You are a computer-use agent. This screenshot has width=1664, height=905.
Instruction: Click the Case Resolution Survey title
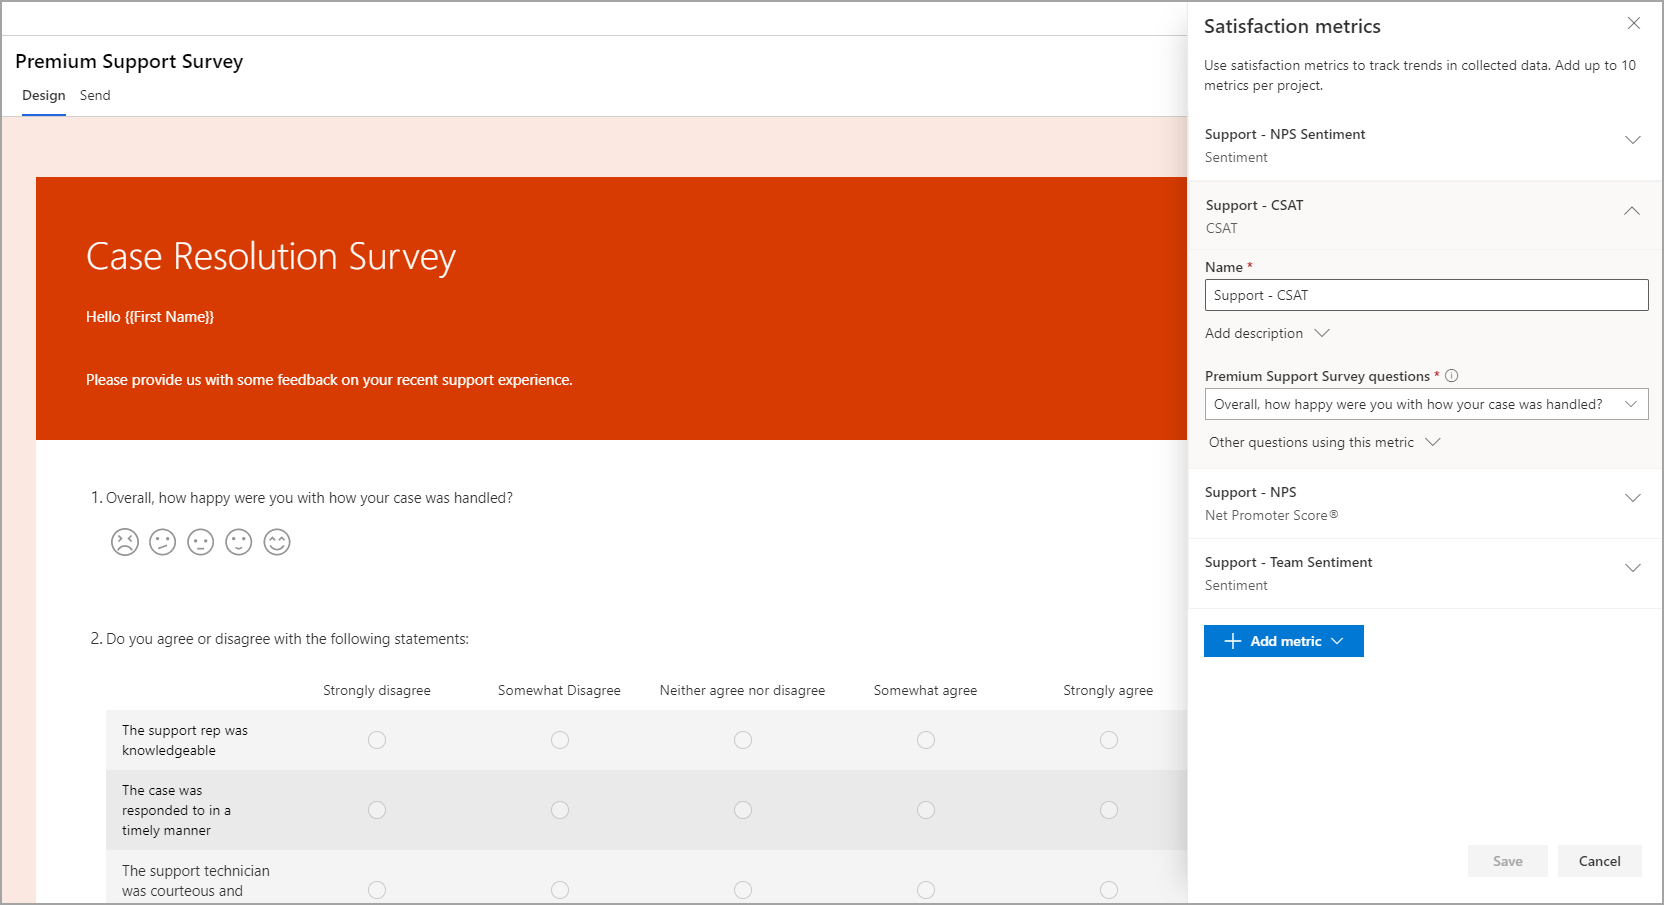(271, 257)
